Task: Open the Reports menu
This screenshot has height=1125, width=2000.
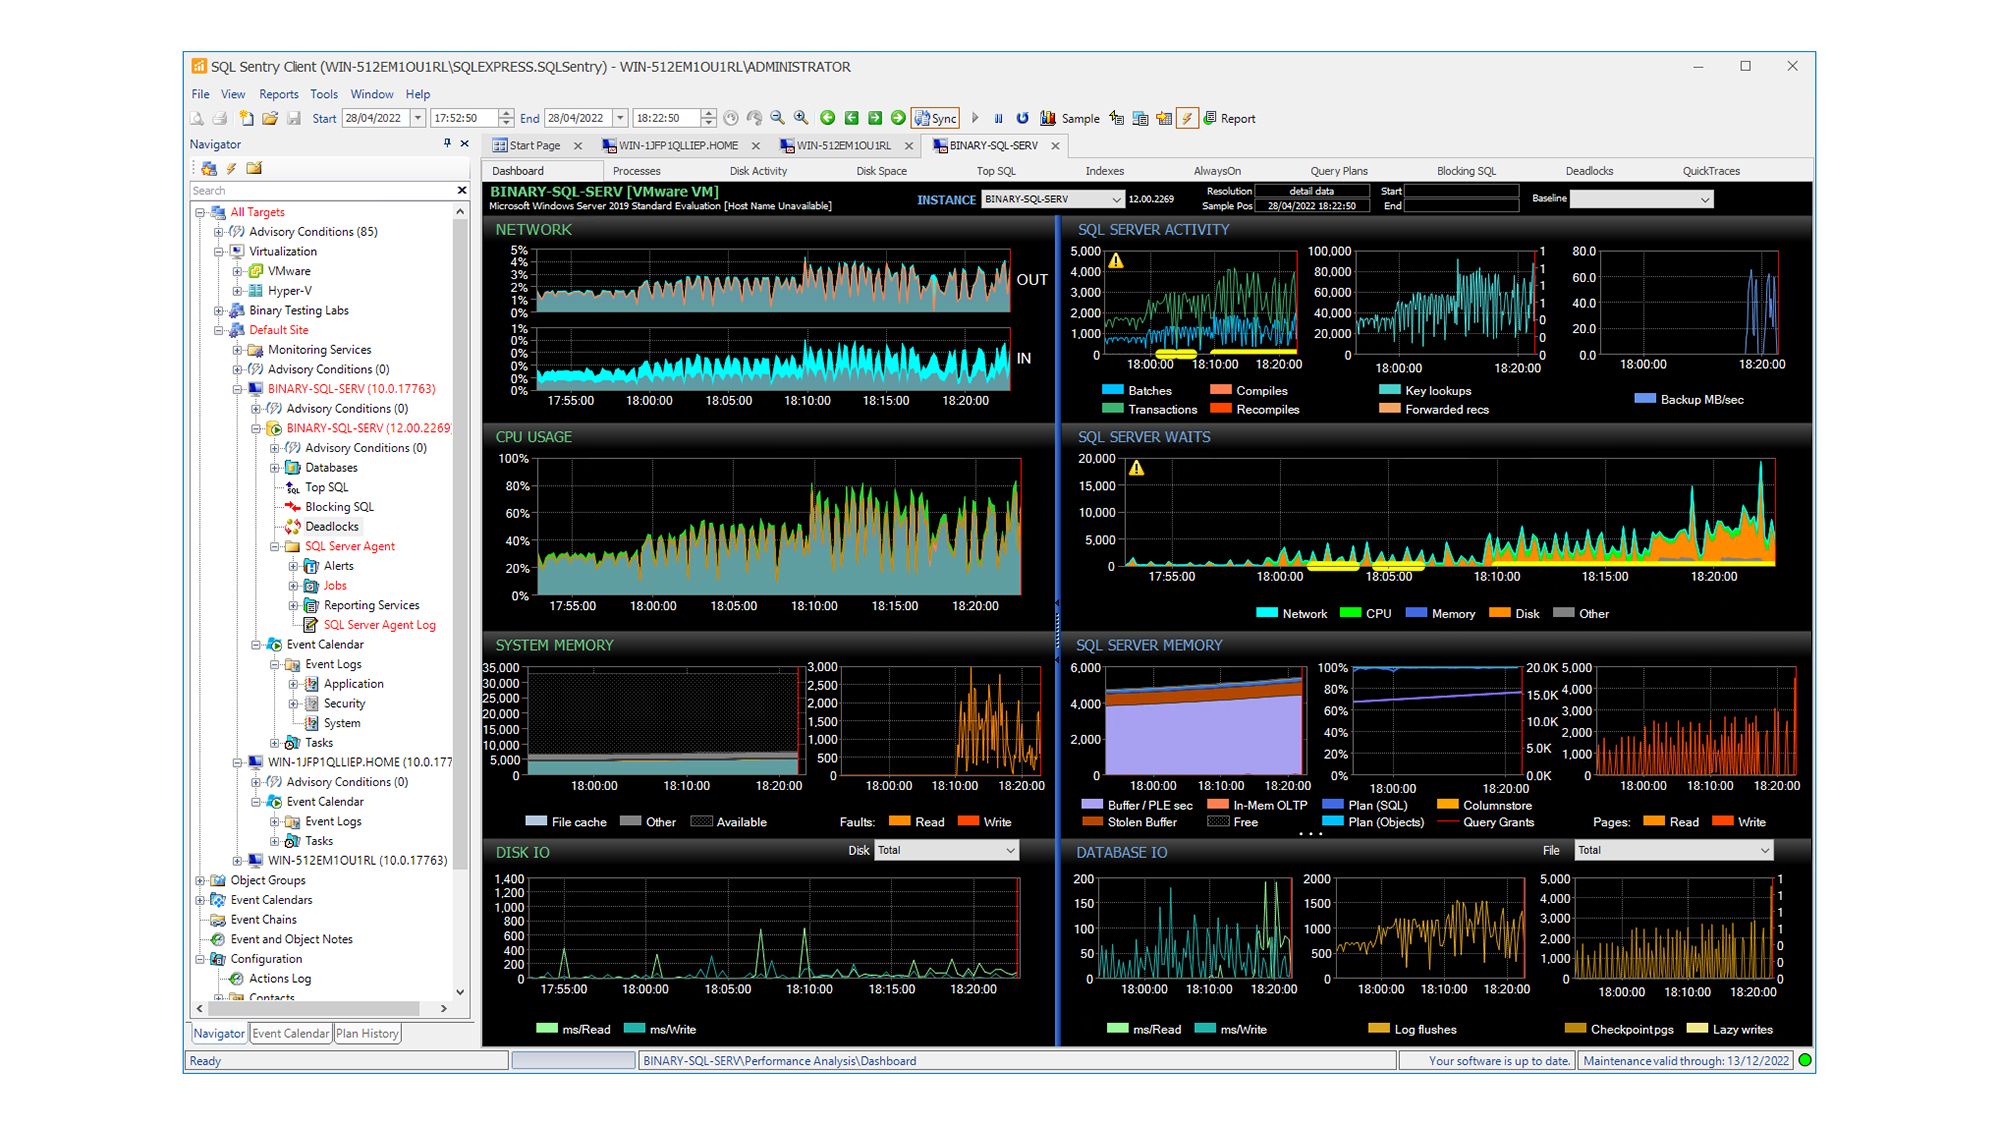Action: [x=278, y=94]
